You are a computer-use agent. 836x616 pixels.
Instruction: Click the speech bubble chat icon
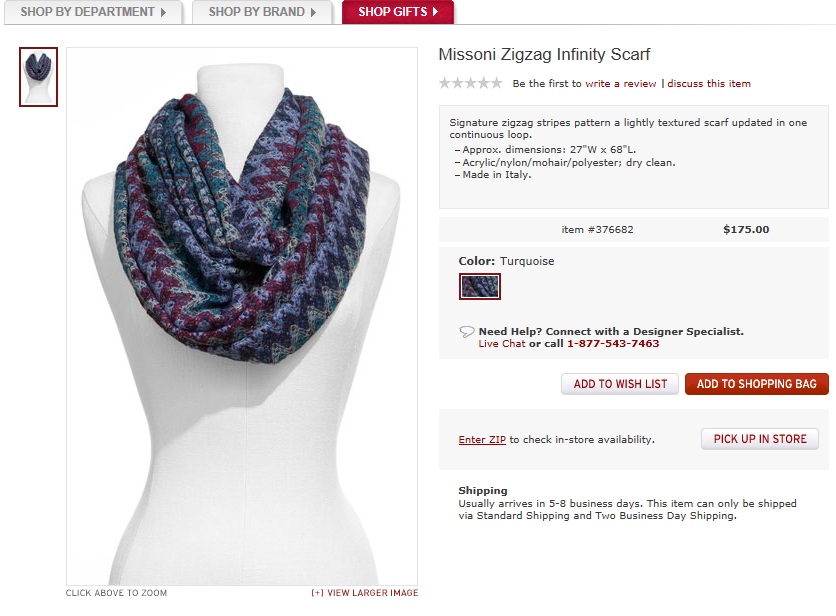[467, 331]
